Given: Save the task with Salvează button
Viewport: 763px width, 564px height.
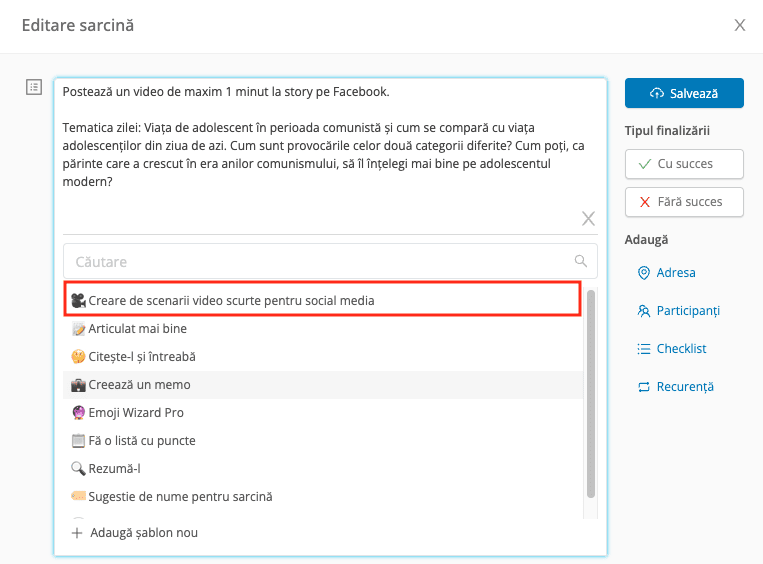Looking at the screenshot, I should click(x=684, y=93).
